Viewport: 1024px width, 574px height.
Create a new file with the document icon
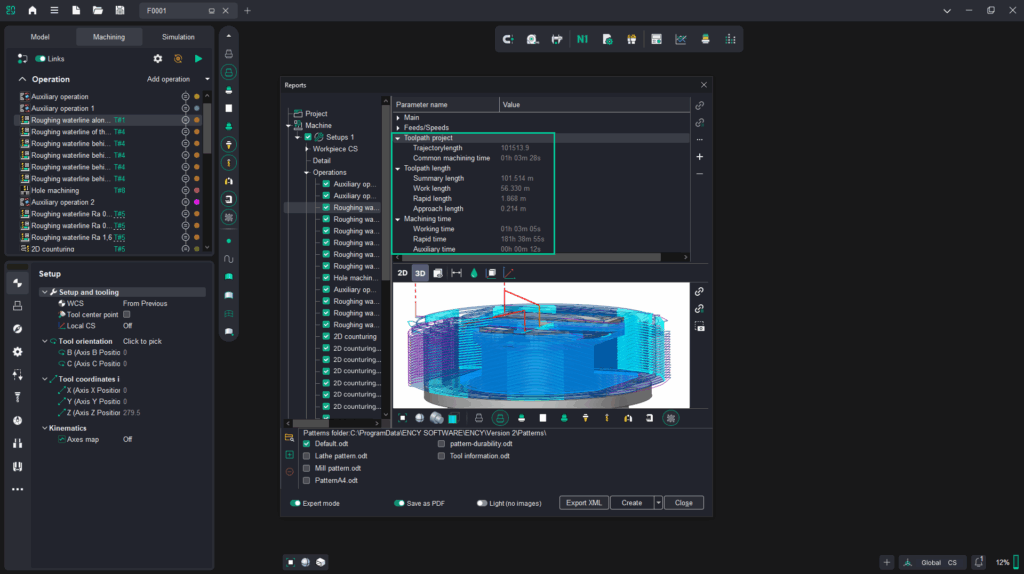click(76, 10)
